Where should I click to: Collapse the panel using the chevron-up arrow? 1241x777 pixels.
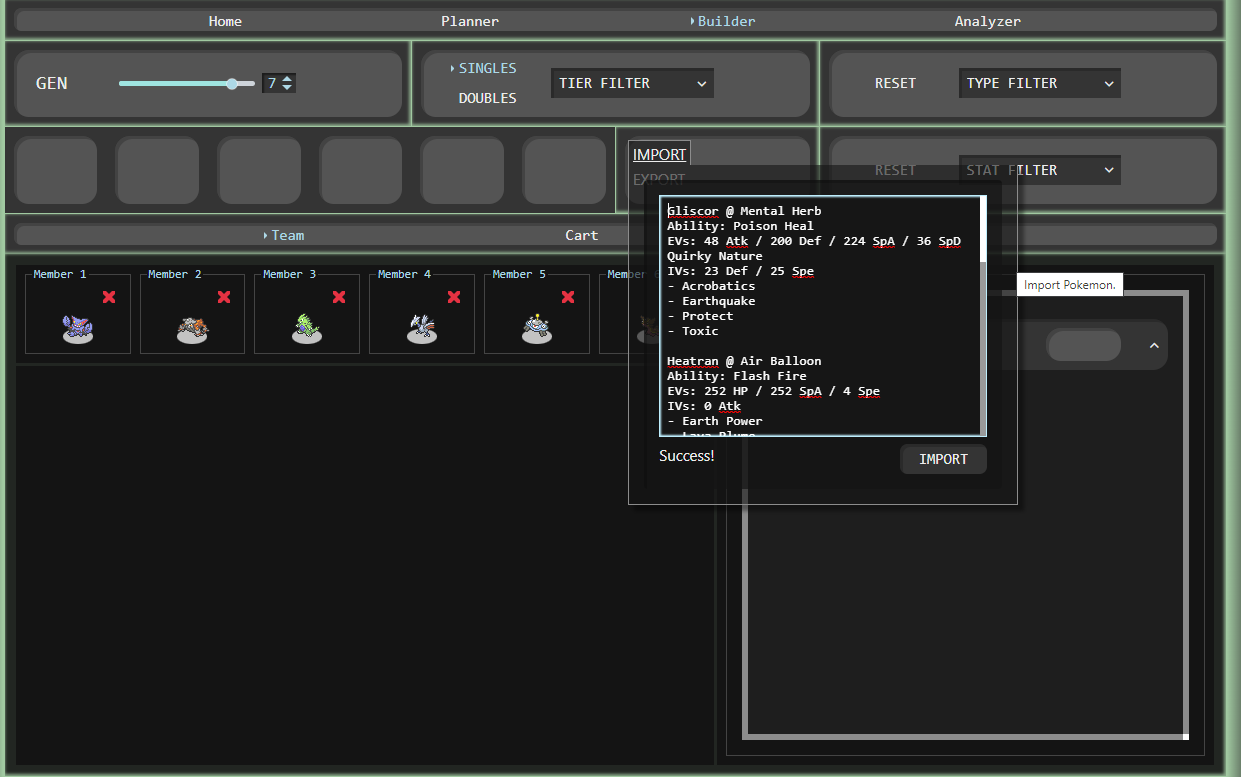pyautogui.click(x=1154, y=345)
